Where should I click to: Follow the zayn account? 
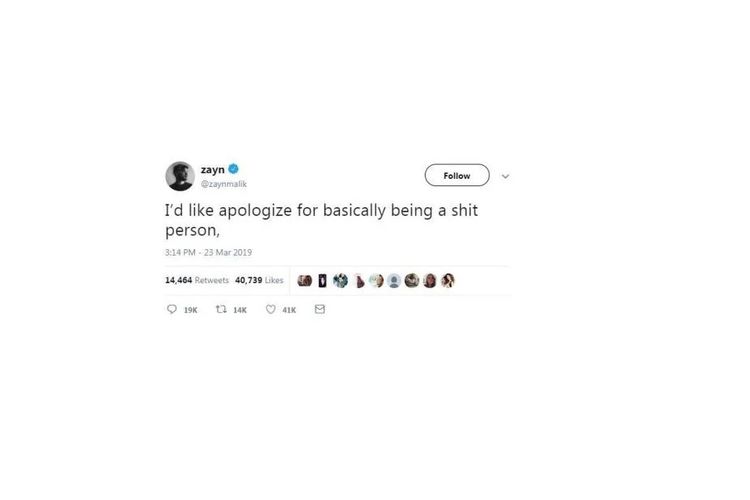click(457, 176)
